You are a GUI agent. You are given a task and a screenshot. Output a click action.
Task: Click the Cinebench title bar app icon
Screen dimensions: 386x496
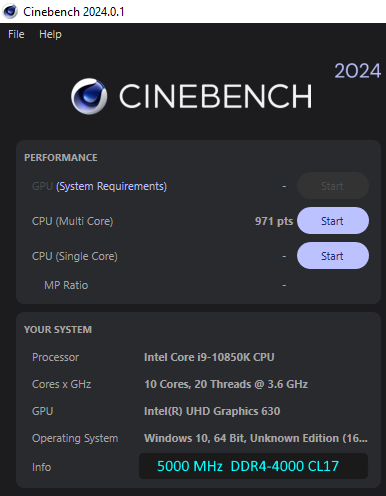pos(10,11)
